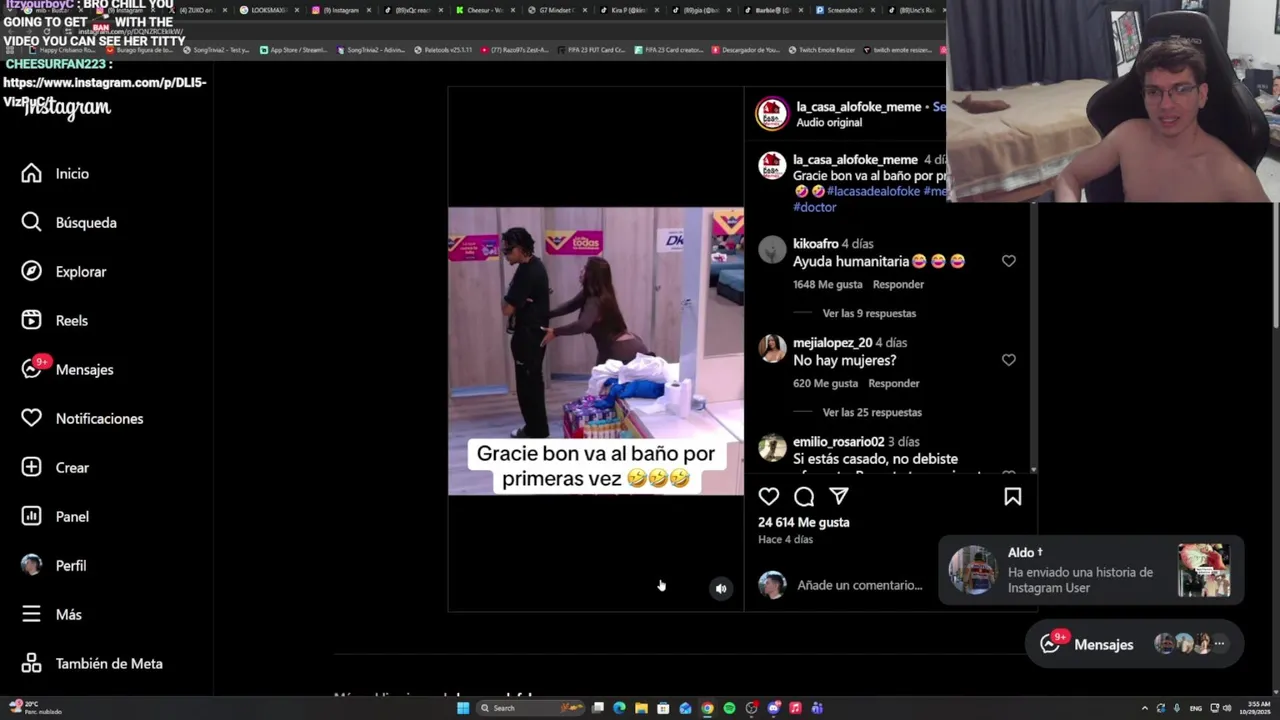Open the 24 614 Me gusta list
Image resolution: width=1280 pixels, height=720 pixels.
(x=804, y=522)
